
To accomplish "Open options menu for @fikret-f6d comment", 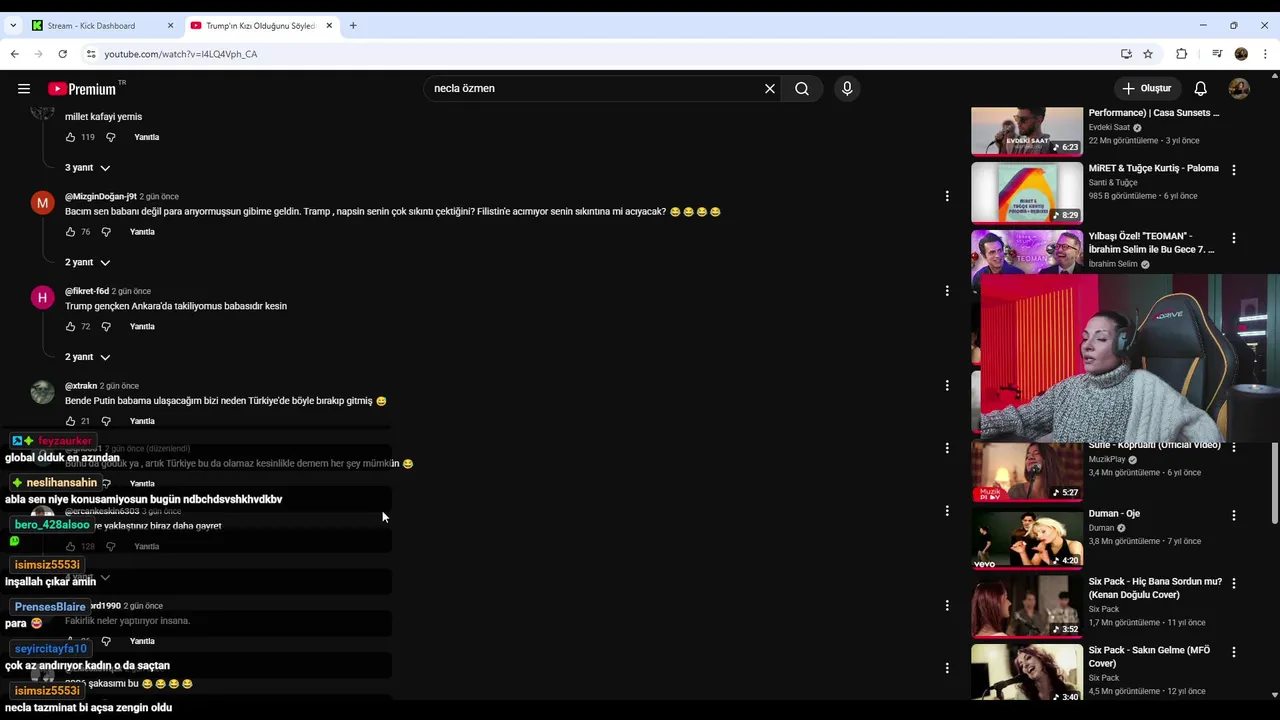I will click(947, 291).
